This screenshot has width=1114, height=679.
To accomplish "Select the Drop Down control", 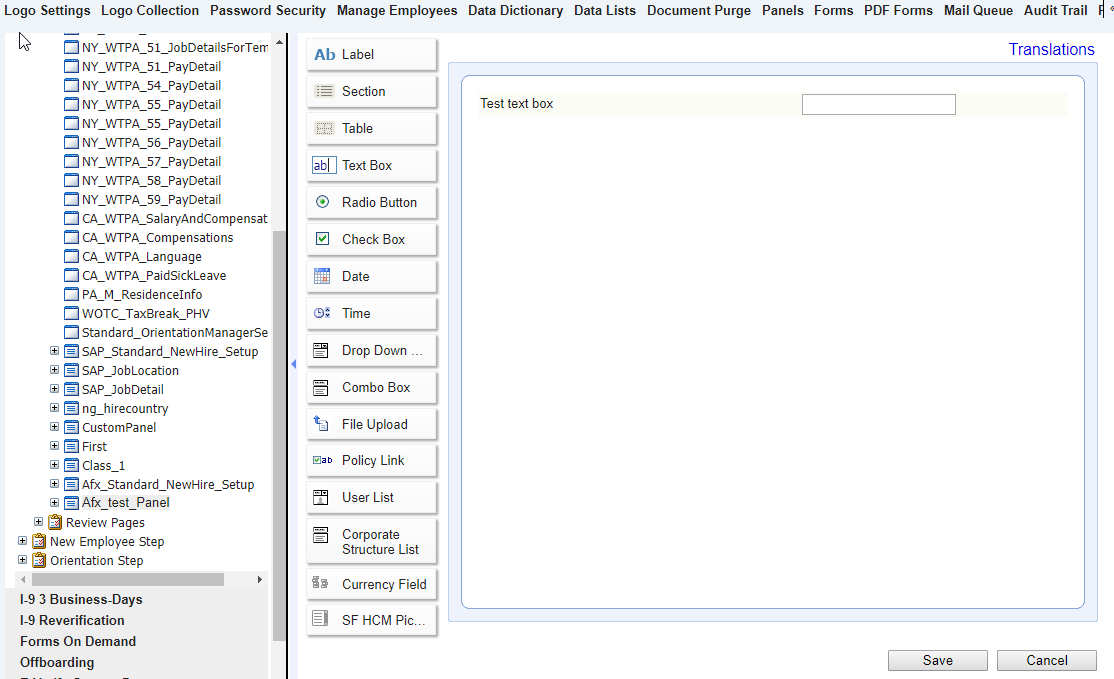I will 371,350.
